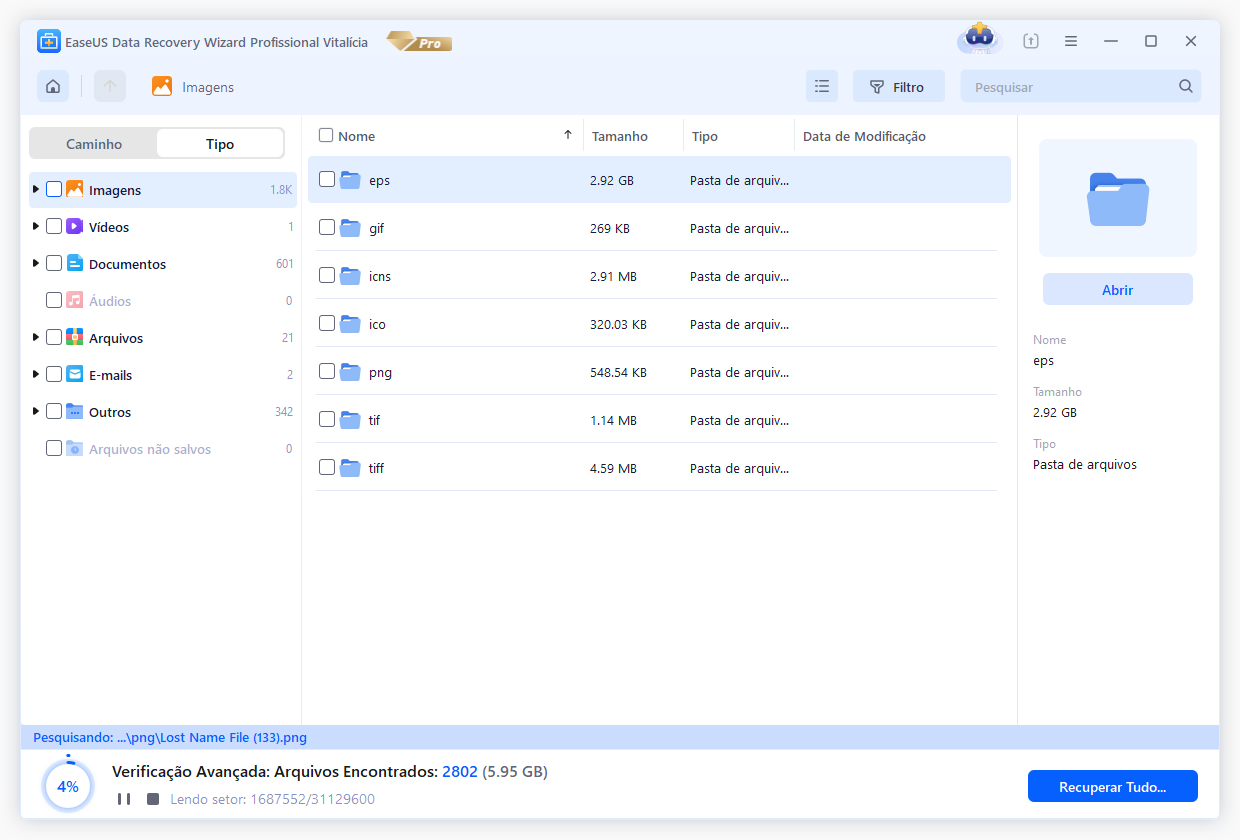Click the search magnifier icon
The height and width of the screenshot is (840, 1240).
tap(1186, 86)
